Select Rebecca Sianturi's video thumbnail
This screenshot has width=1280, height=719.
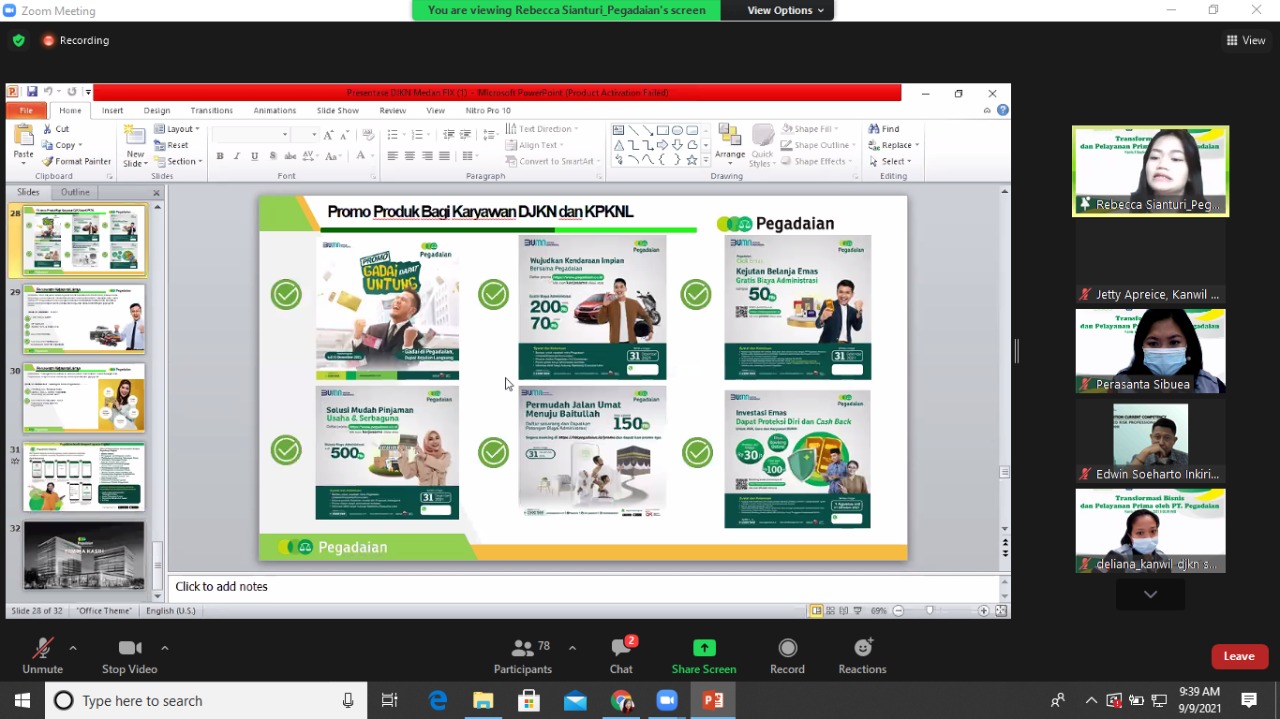tap(1150, 170)
